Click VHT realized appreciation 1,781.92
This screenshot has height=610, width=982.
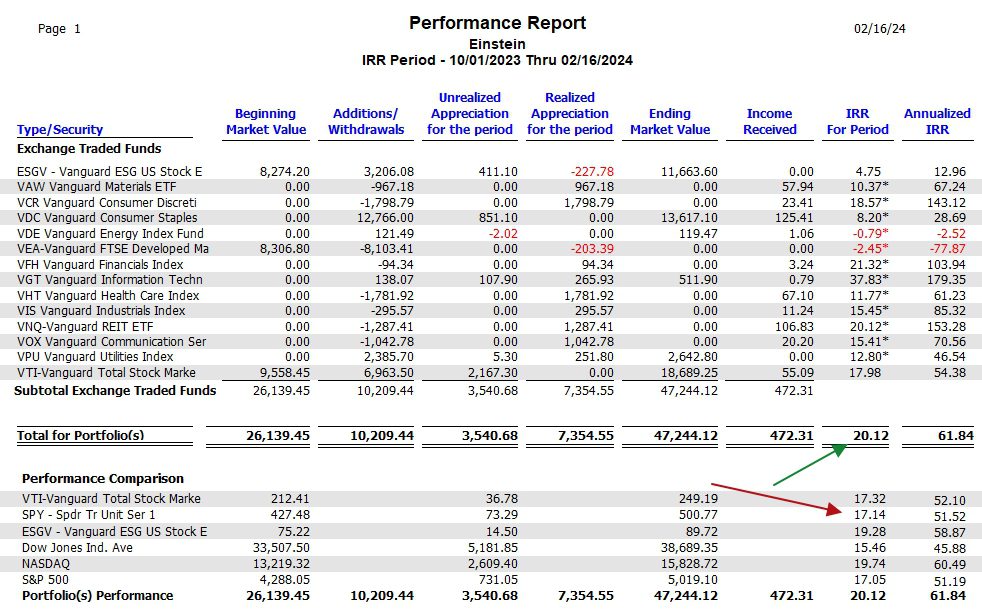pyautogui.click(x=589, y=295)
